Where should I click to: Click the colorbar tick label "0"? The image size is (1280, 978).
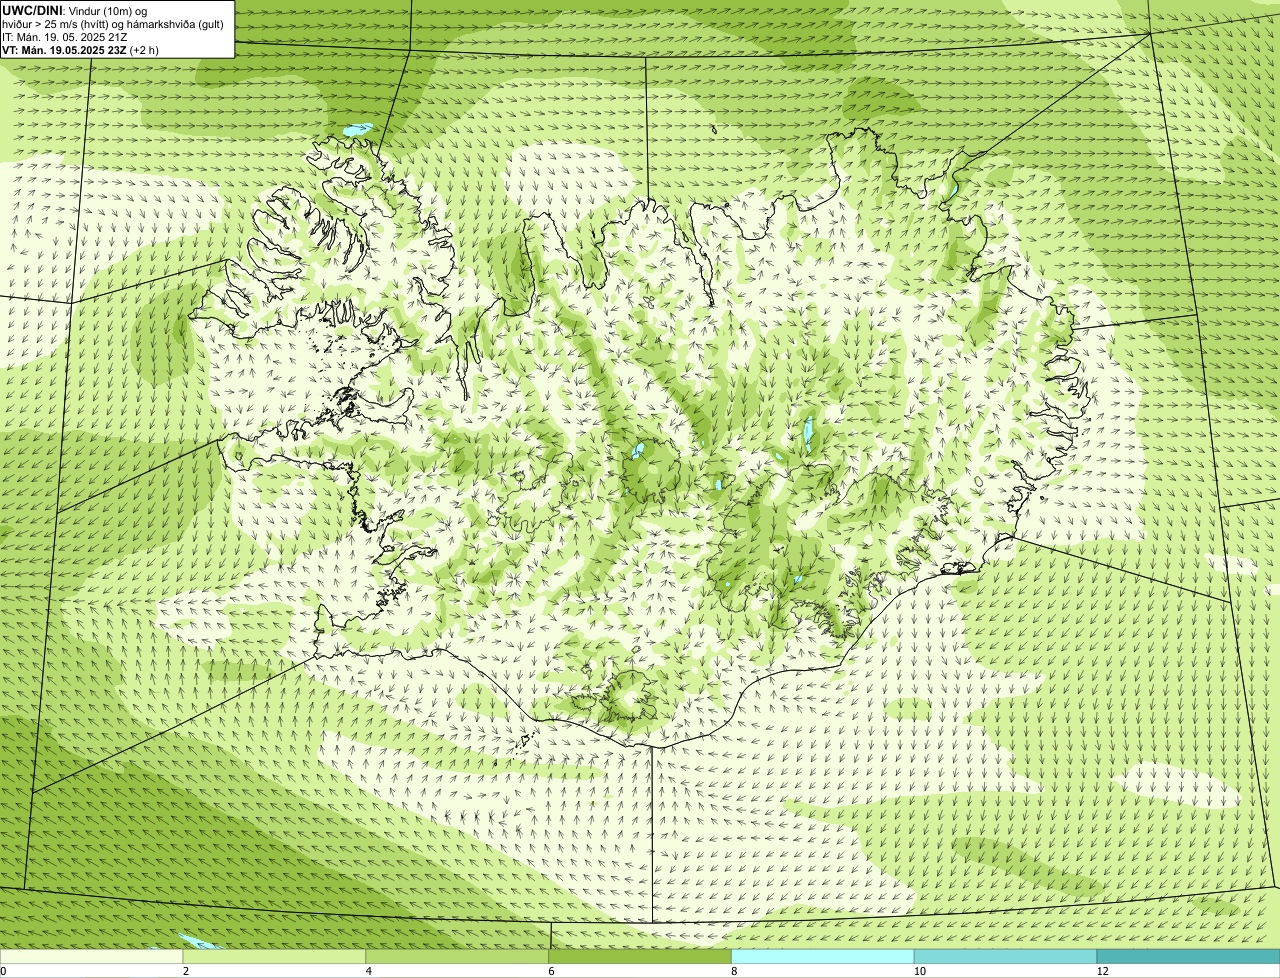point(3,971)
